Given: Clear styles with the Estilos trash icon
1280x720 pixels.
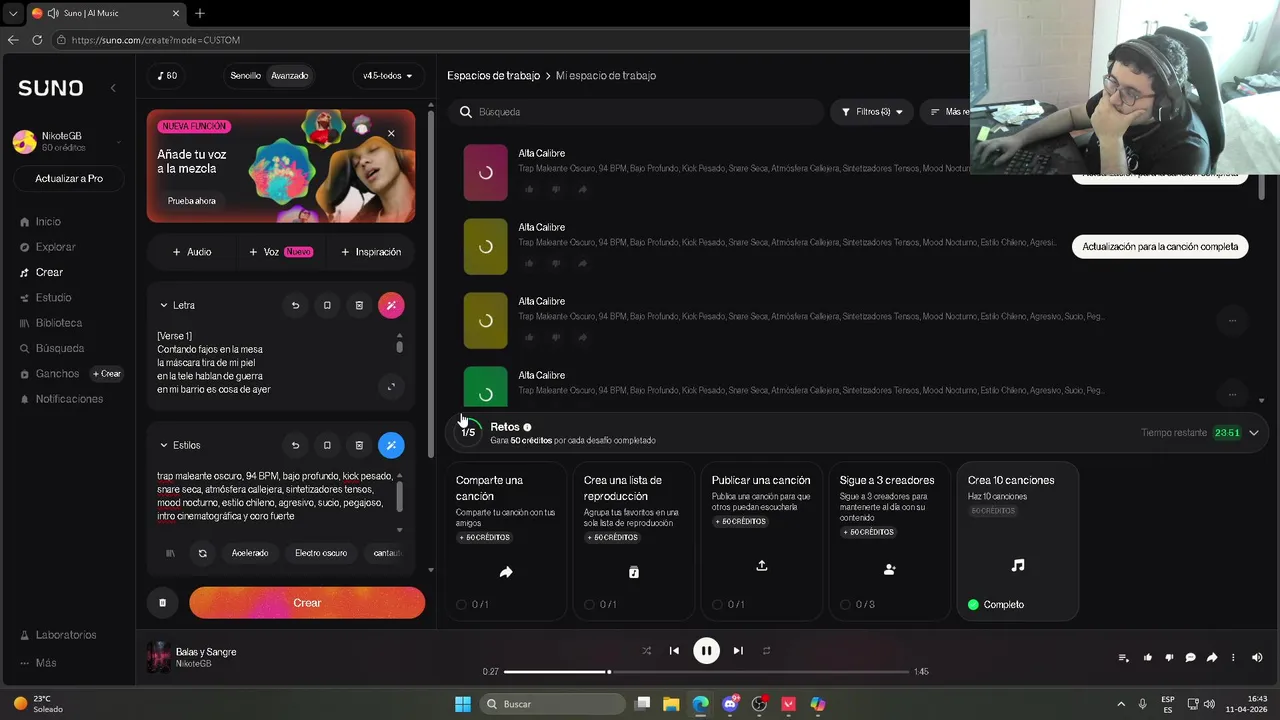Looking at the screenshot, I should pos(359,445).
